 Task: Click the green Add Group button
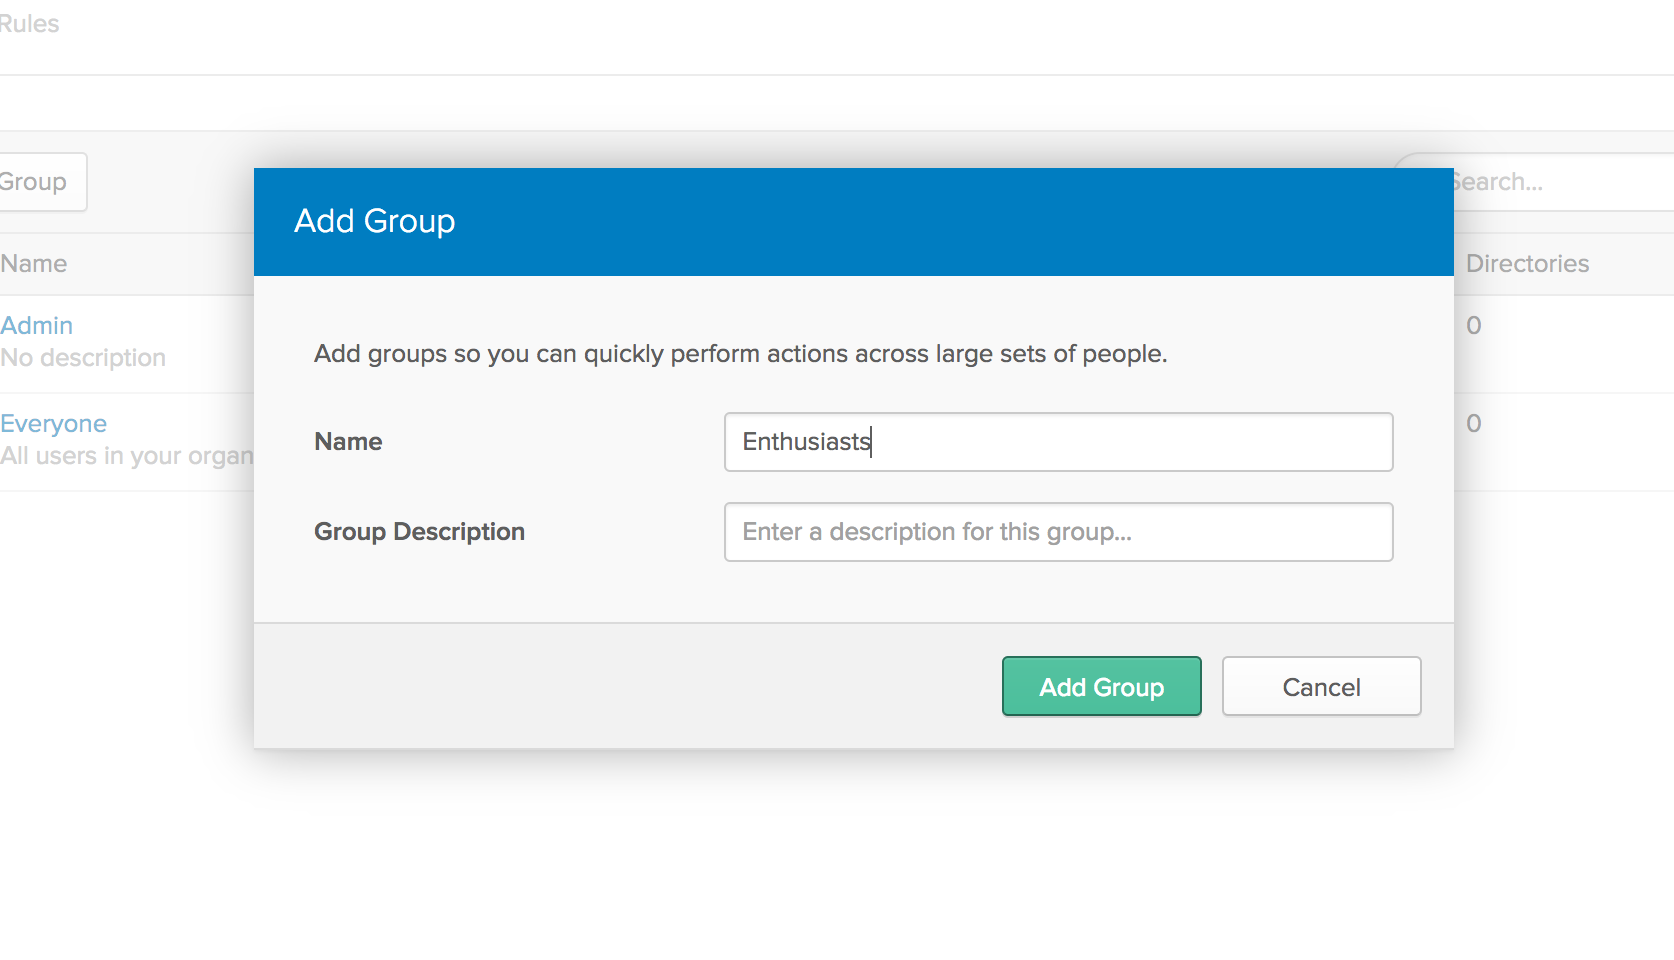(1101, 686)
